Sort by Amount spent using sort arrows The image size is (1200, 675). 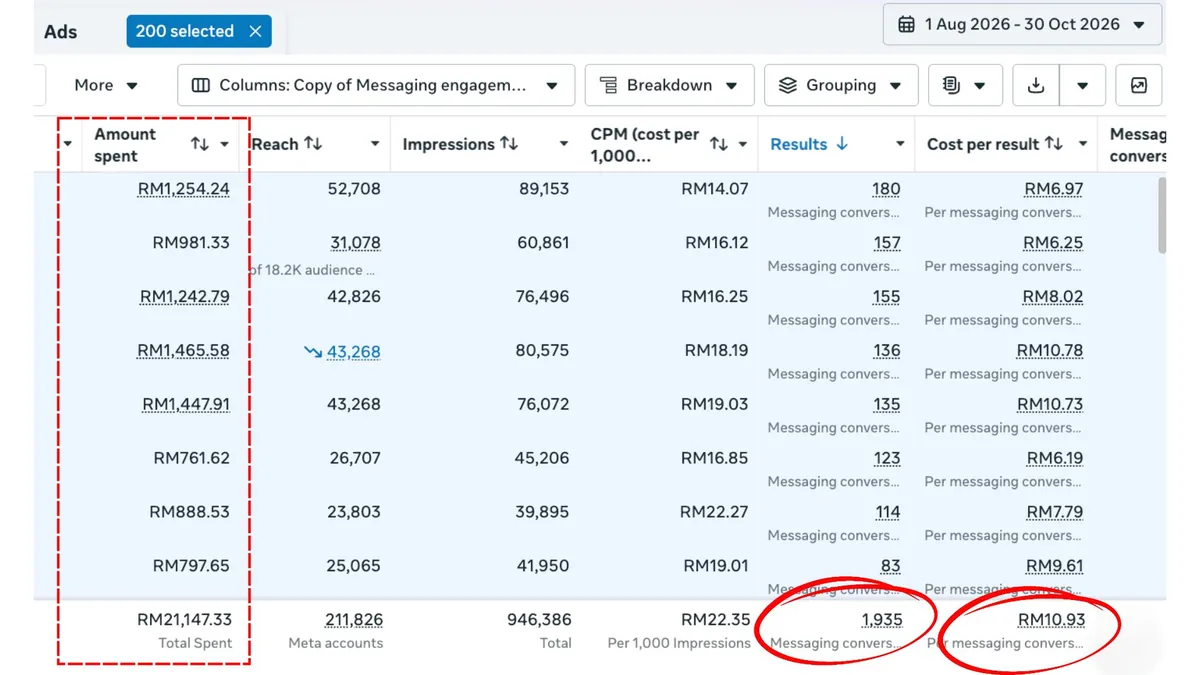tap(200, 144)
